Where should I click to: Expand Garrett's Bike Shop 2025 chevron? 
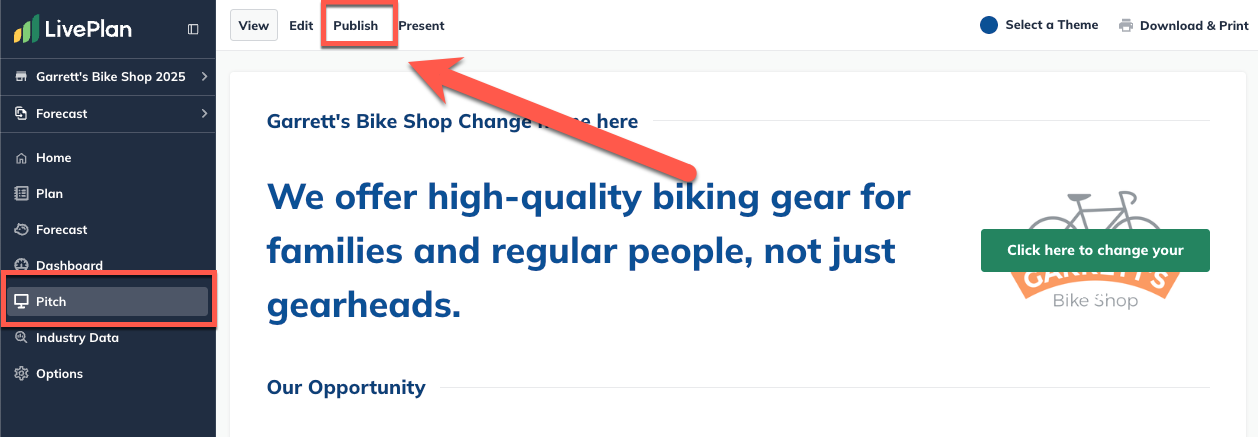[x=204, y=77]
